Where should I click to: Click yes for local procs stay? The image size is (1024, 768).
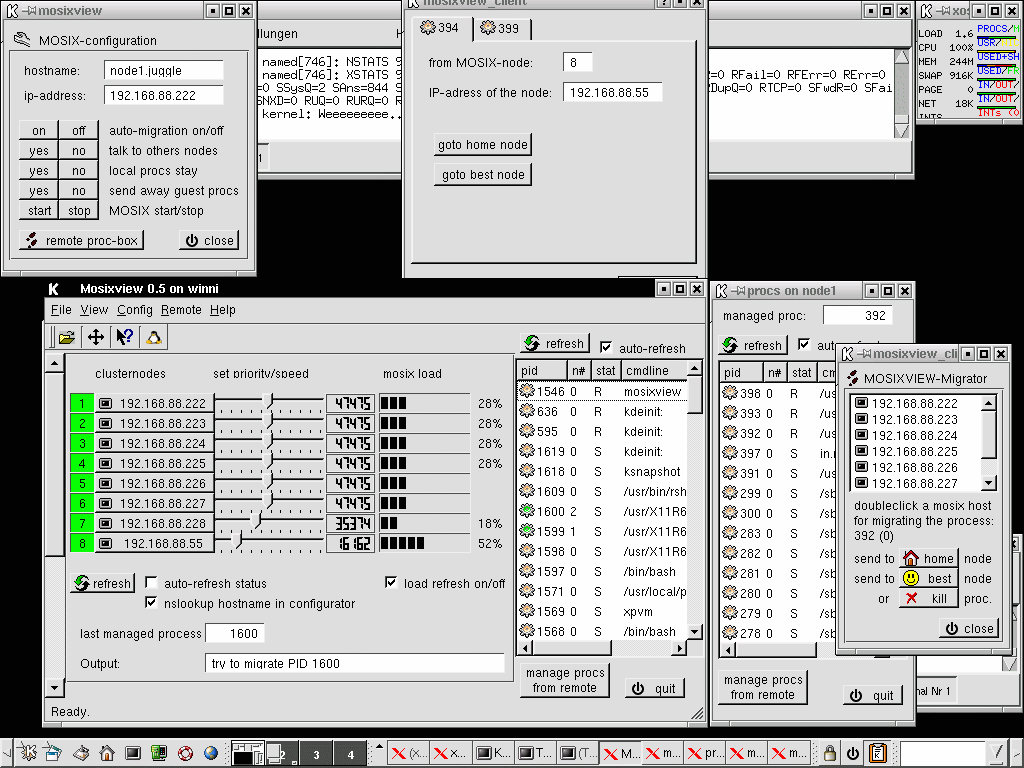click(39, 171)
